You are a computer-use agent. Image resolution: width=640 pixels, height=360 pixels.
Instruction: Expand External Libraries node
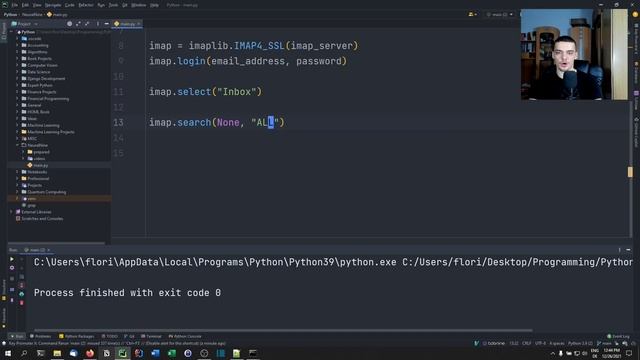tap(12, 212)
